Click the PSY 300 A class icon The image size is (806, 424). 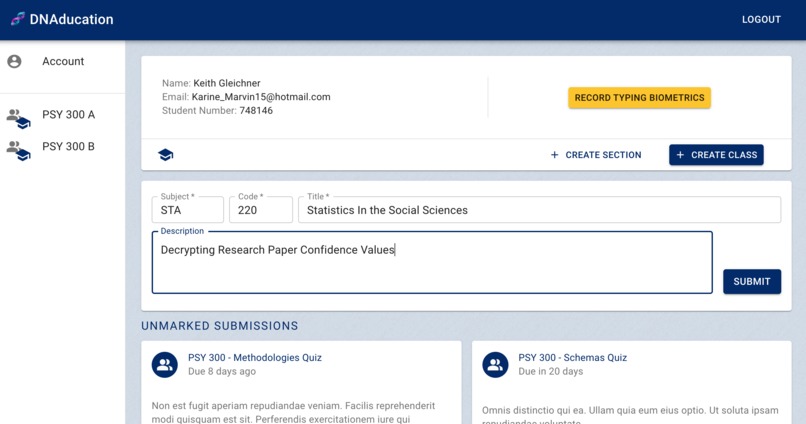(x=19, y=119)
